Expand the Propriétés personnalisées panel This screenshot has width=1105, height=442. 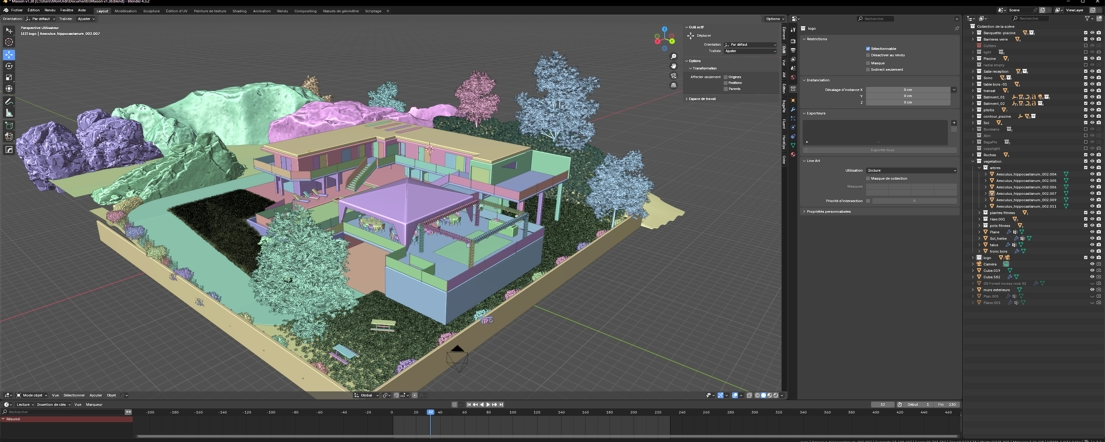coord(830,211)
